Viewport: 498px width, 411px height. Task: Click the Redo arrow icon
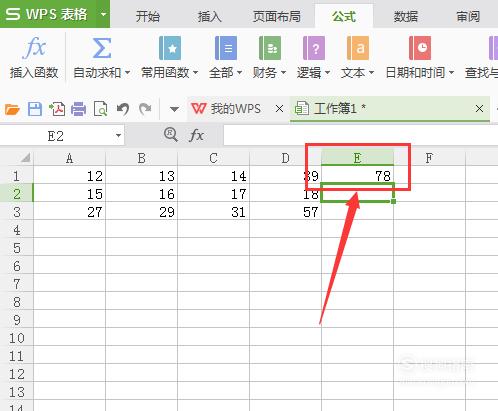tap(145, 109)
